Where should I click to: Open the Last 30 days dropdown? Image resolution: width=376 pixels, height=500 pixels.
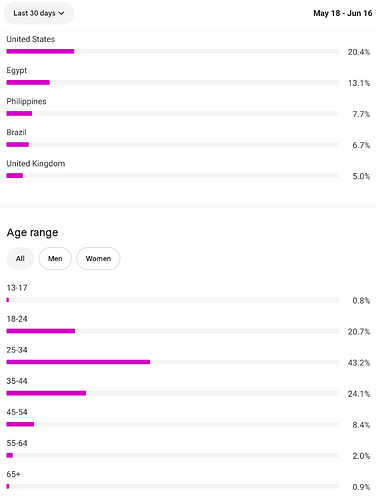tap(39, 13)
